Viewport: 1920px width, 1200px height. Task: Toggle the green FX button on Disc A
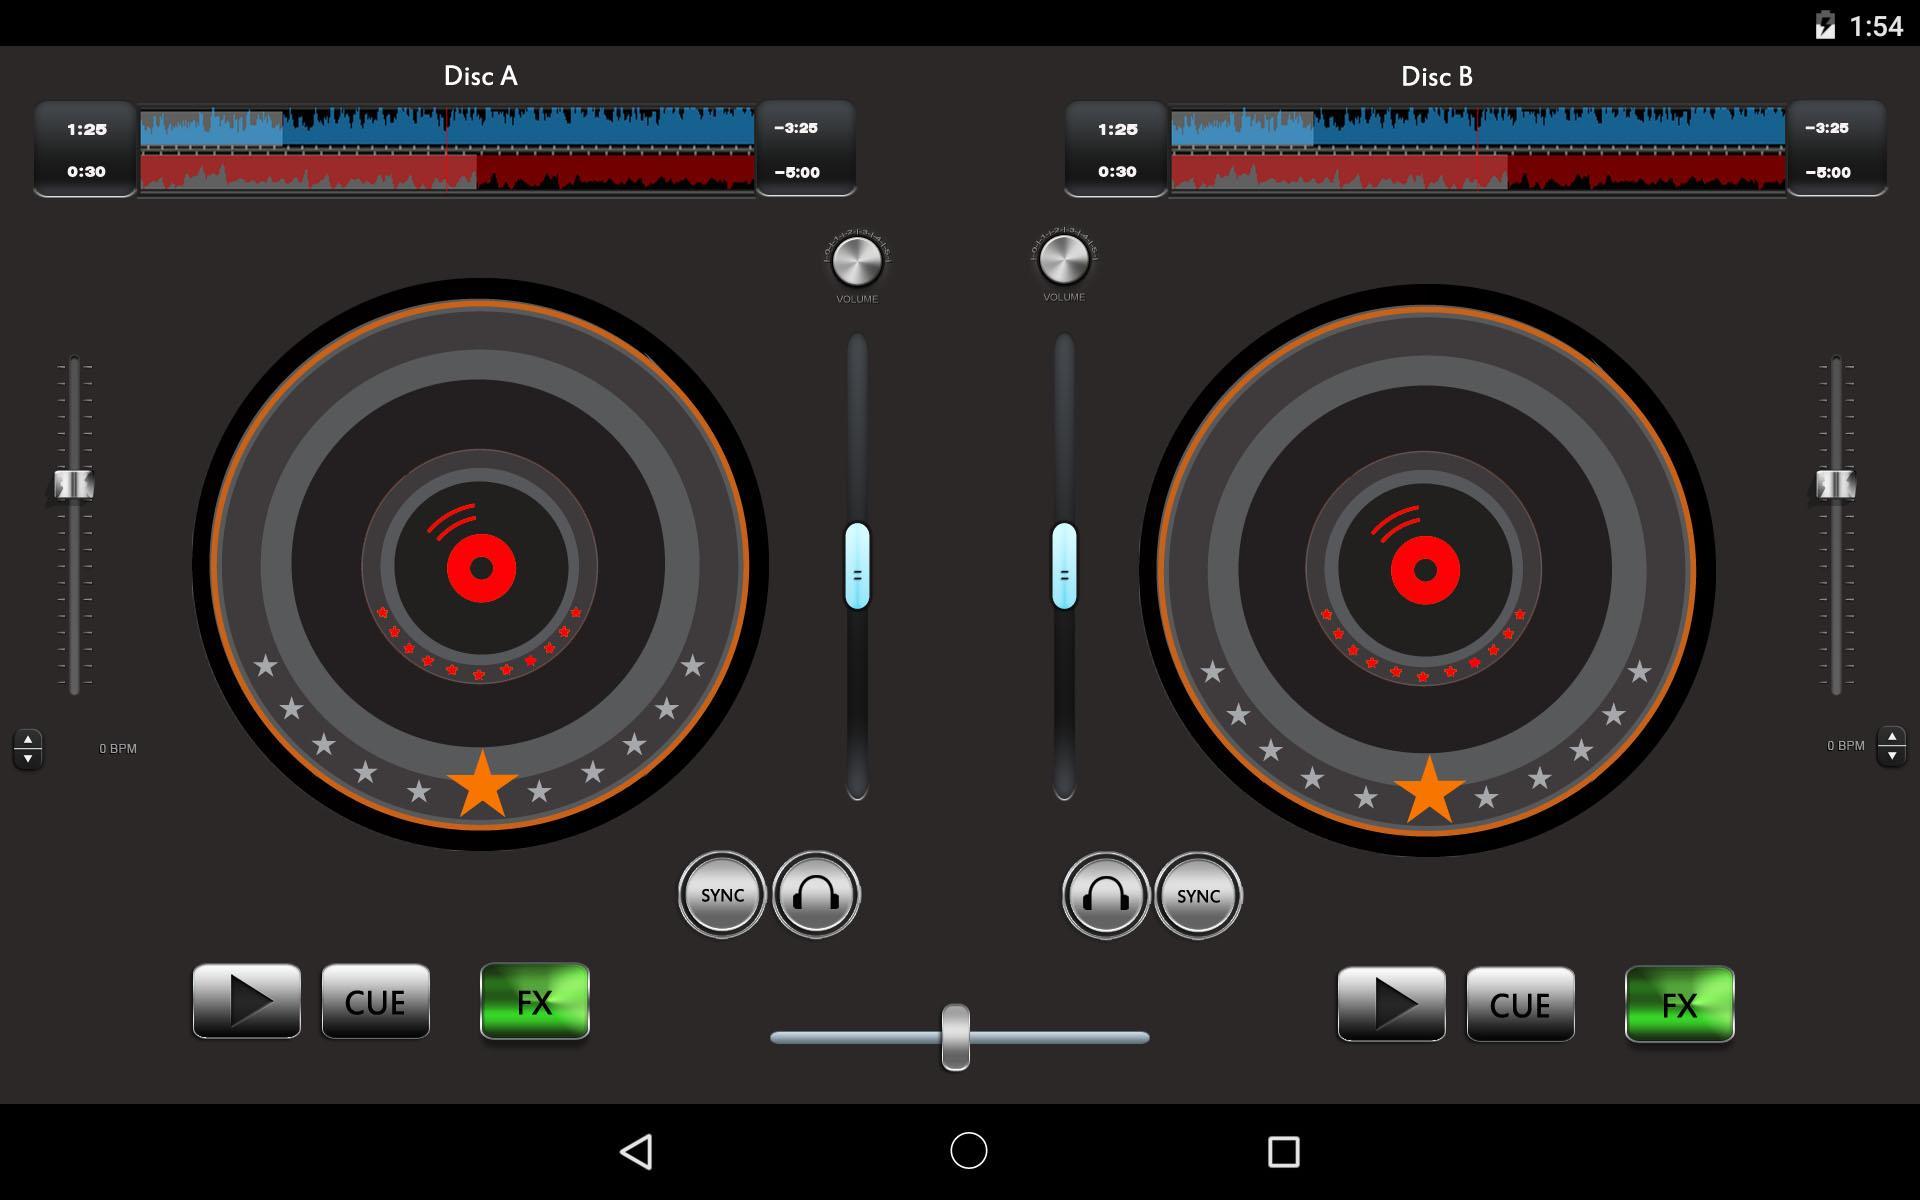(x=535, y=1001)
